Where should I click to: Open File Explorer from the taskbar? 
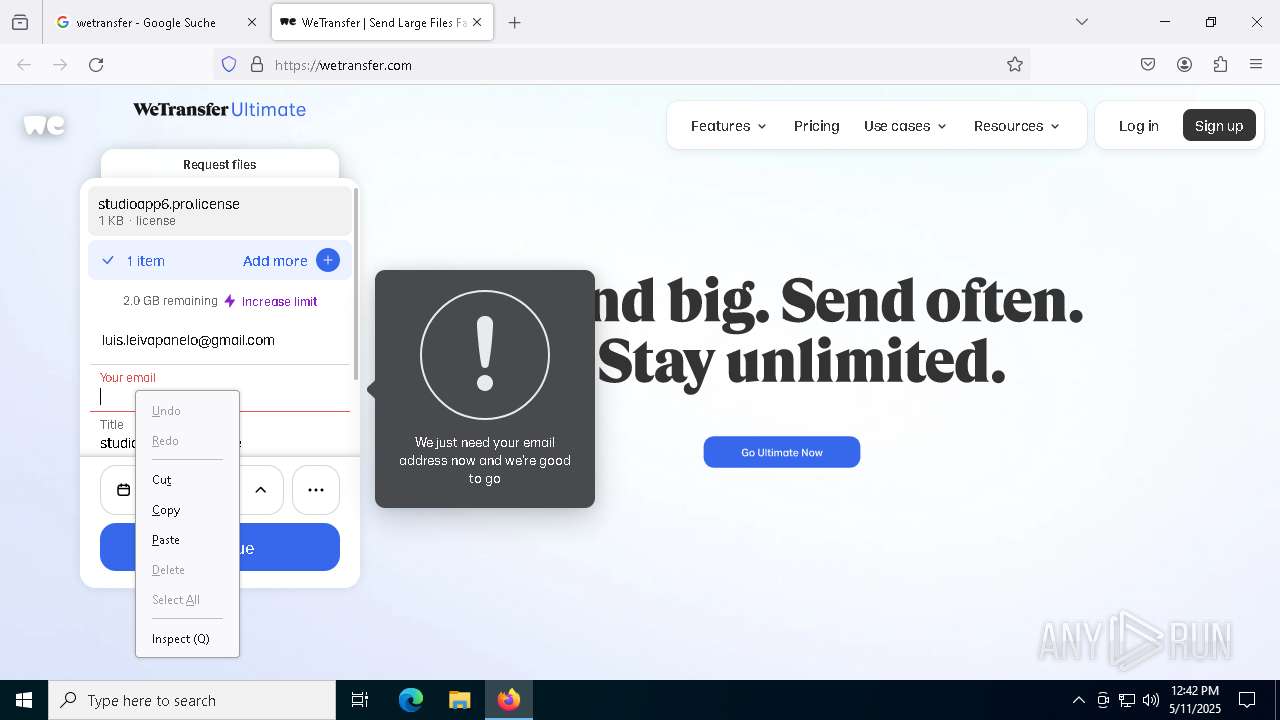(x=459, y=700)
